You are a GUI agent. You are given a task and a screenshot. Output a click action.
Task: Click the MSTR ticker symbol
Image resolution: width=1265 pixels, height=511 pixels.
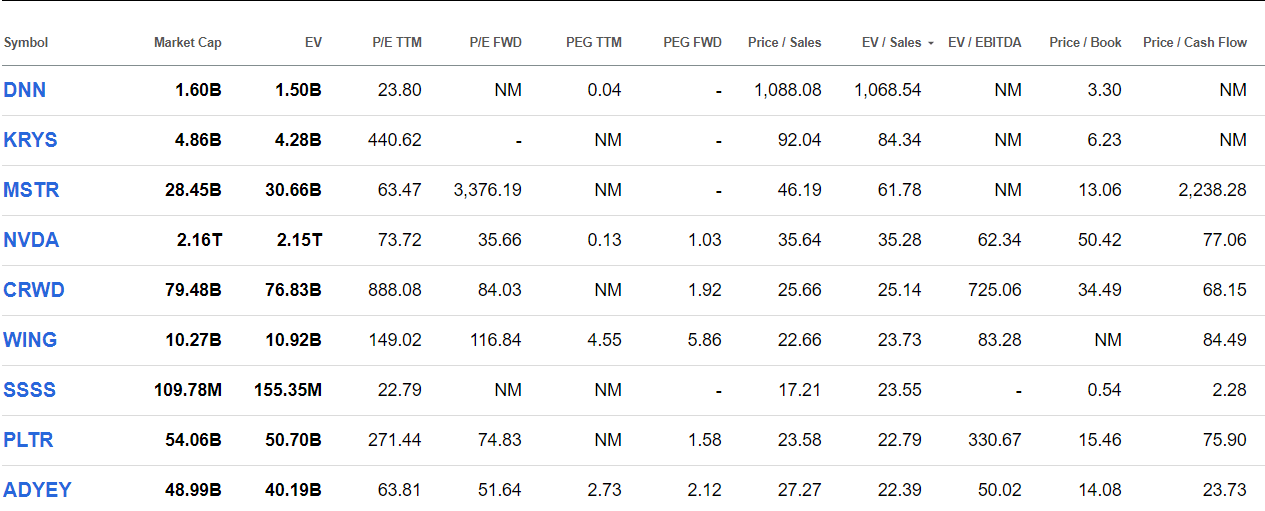click(31, 190)
